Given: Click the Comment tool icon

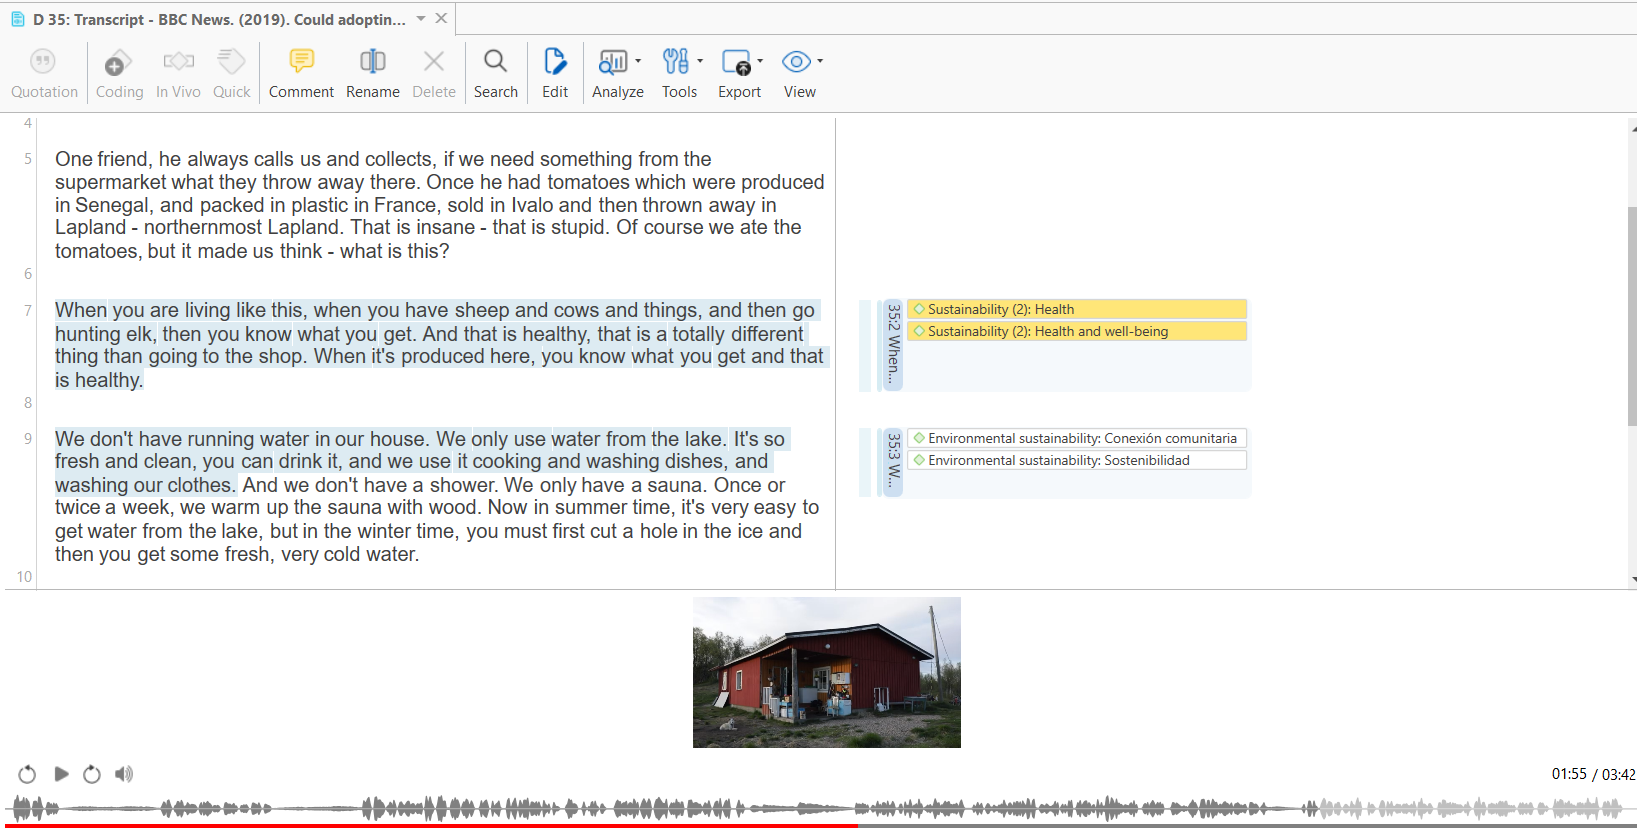Looking at the screenshot, I should [301, 62].
